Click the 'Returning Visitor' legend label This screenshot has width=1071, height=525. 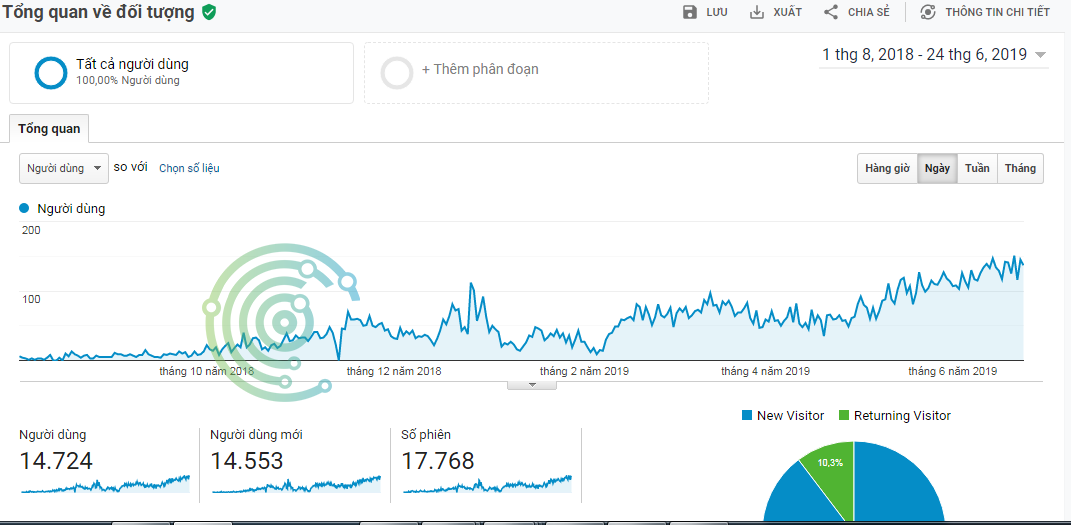coord(902,415)
